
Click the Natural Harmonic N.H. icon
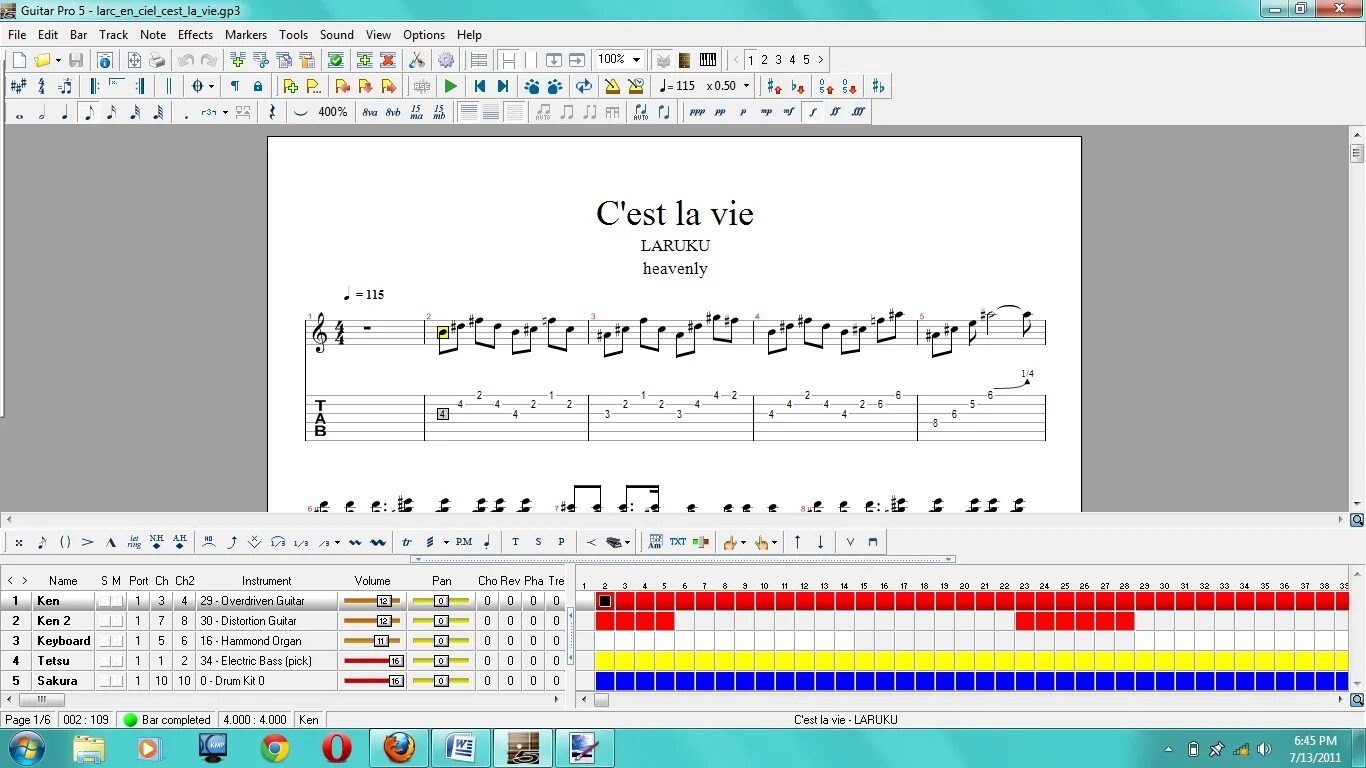pyautogui.click(x=157, y=542)
